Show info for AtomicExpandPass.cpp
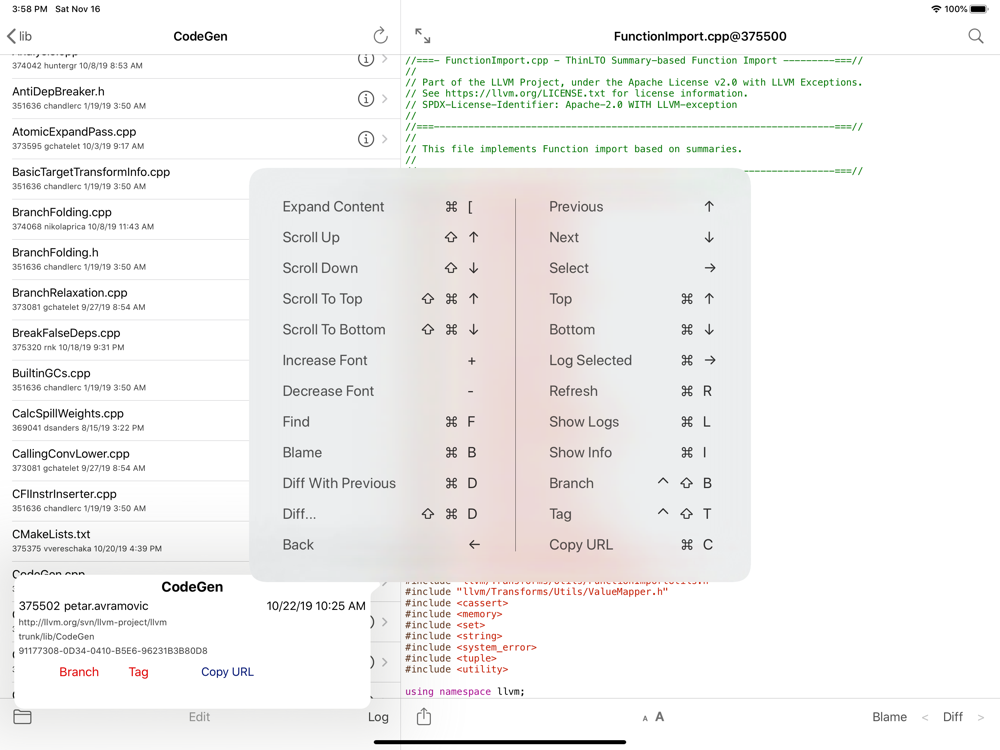 click(x=365, y=138)
